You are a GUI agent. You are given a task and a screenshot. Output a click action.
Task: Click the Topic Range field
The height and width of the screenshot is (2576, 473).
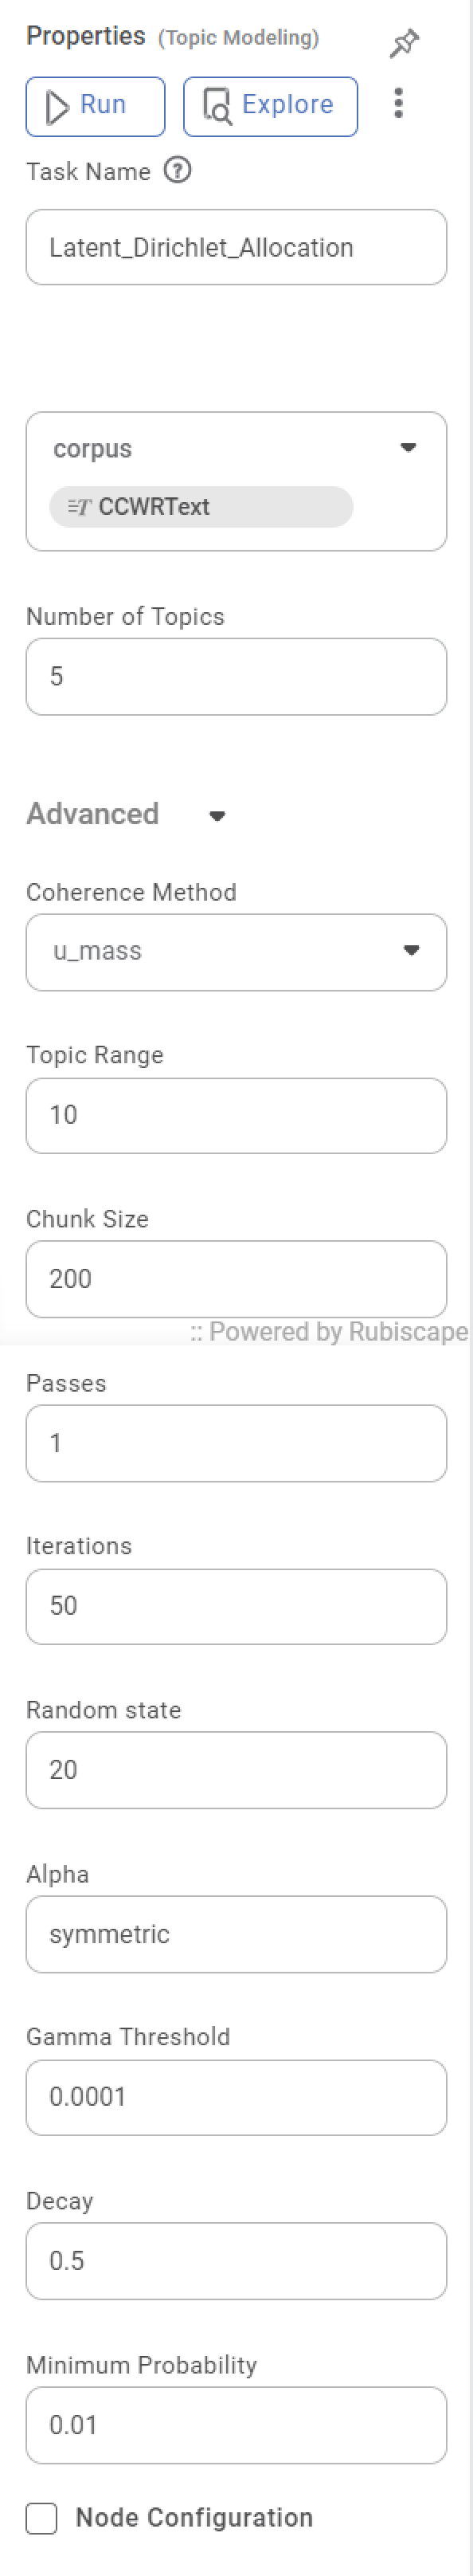236,1116
